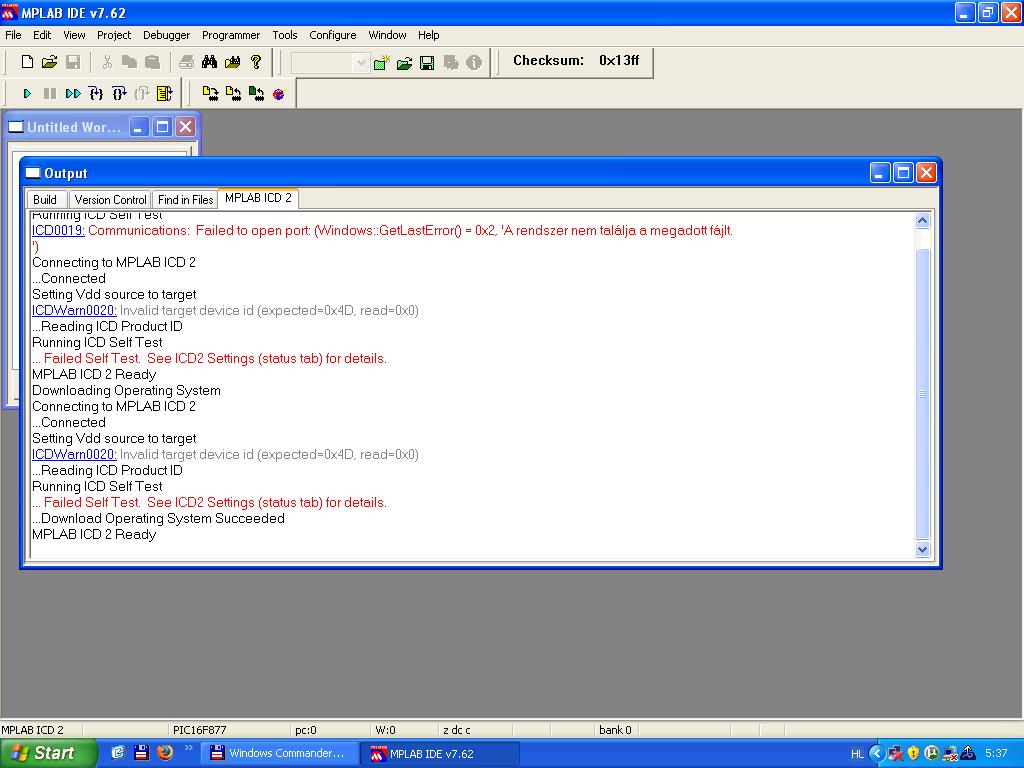Click the yellow Reset icon
The width and height of the screenshot is (1024, 768).
[x=165, y=94]
